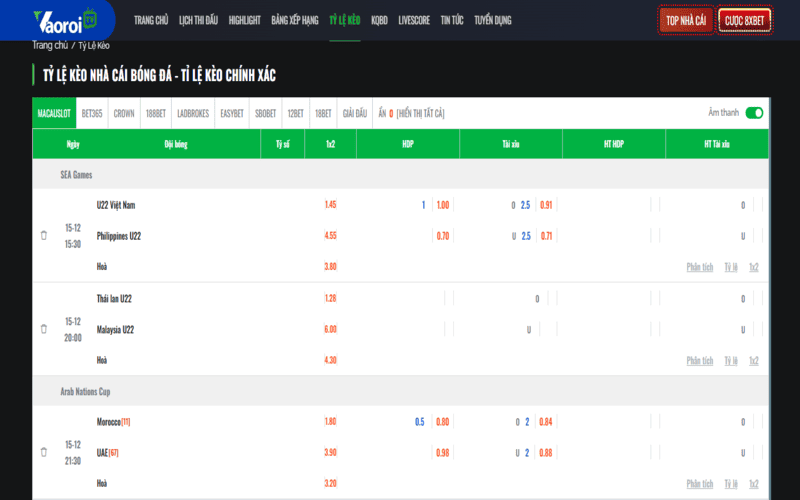Click the Trang chủ breadcrumb link
Image resolution: width=800 pixels, height=500 pixels.
(x=50, y=45)
